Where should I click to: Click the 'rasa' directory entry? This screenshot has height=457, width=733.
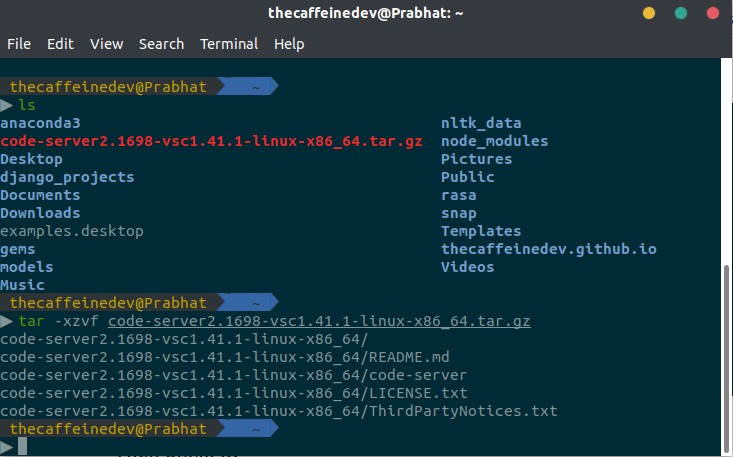pyautogui.click(x=459, y=195)
